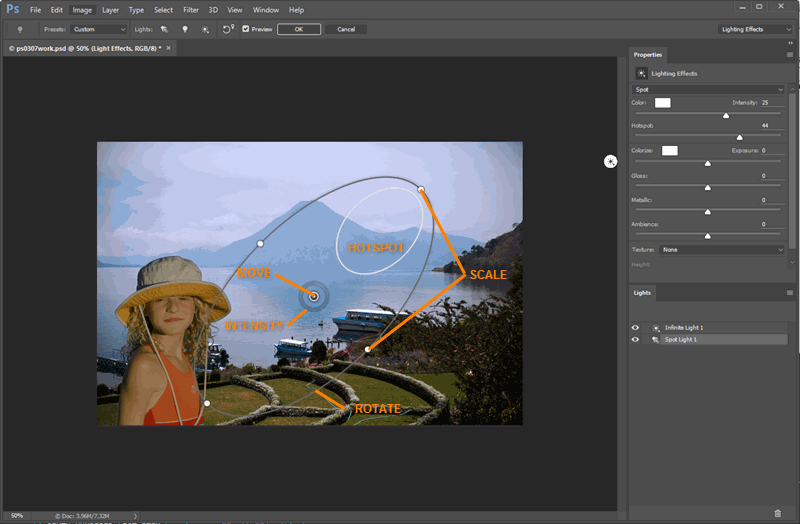Screen dimensions: 800x524
Task: Select the Infinite Light 1 row
Action: pyautogui.click(x=709, y=328)
